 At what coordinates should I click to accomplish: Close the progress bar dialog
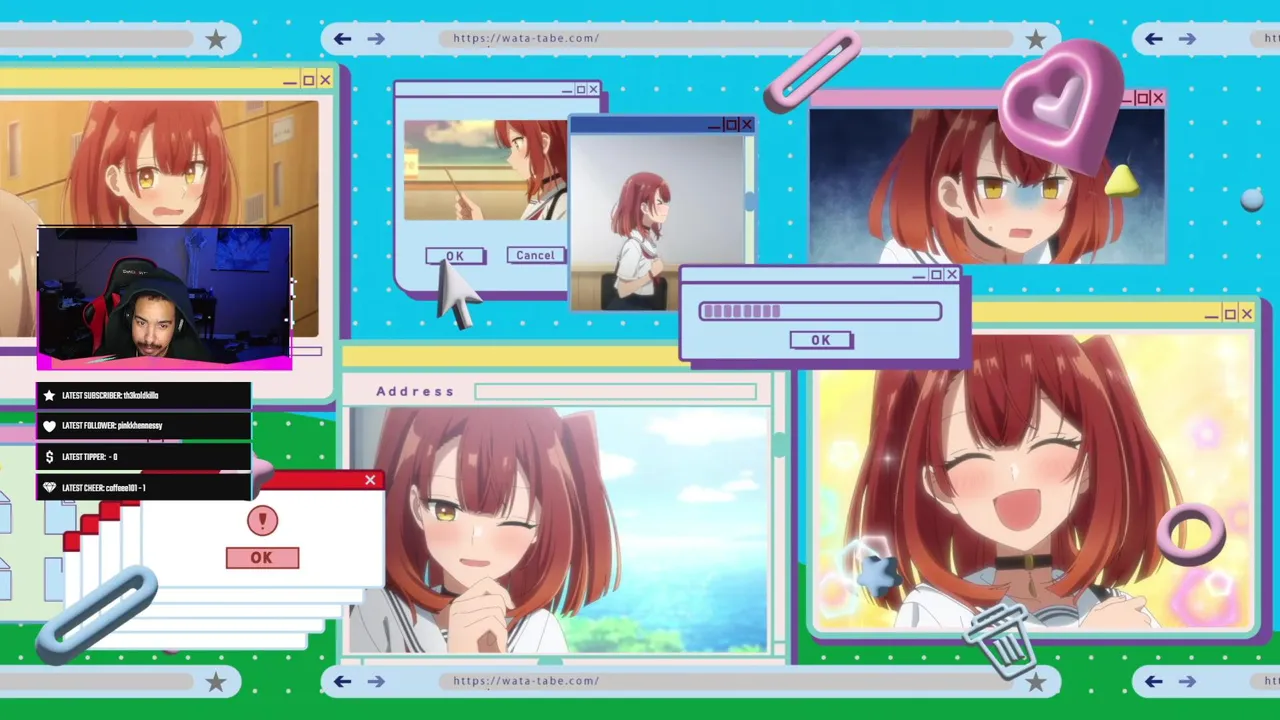[x=951, y=274]
